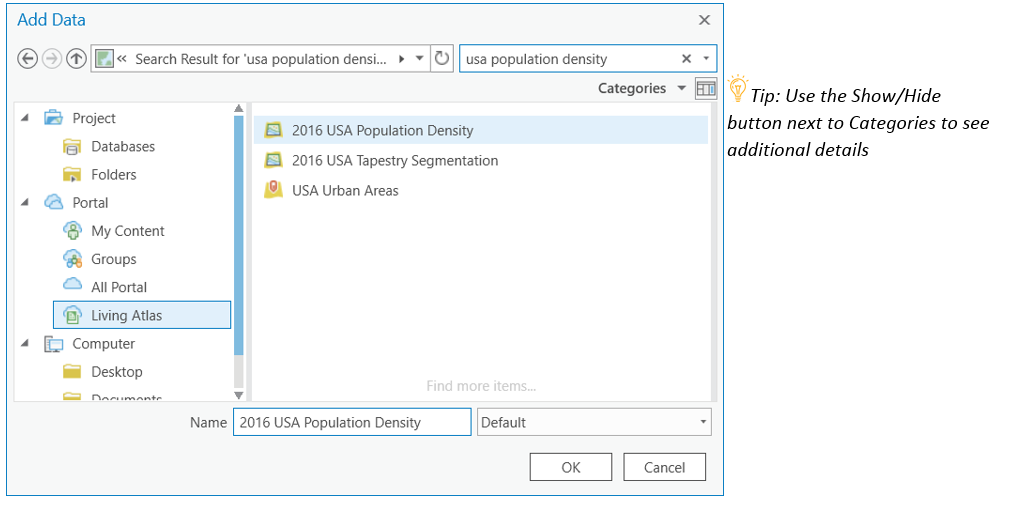Collapse the Portal tree node
1026x509 pixels.
click(x=25, y=203)
